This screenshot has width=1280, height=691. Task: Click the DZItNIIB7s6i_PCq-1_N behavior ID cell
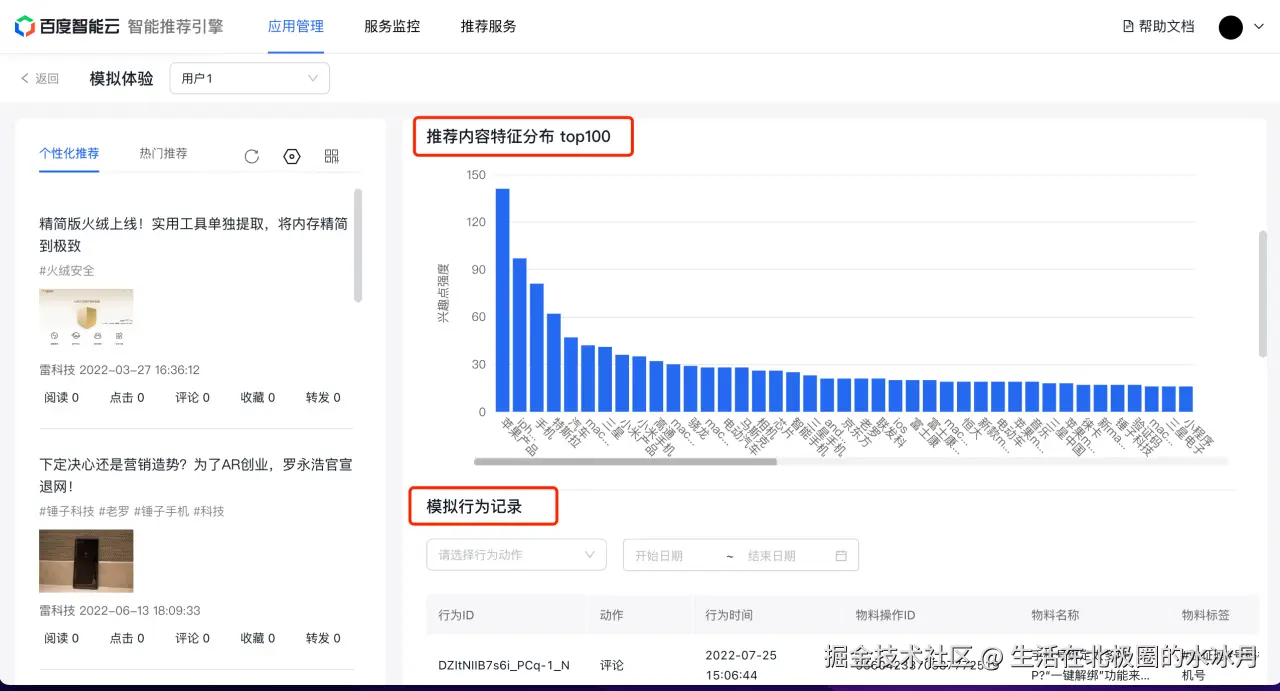pyautogui.click(x=504, y=665)
